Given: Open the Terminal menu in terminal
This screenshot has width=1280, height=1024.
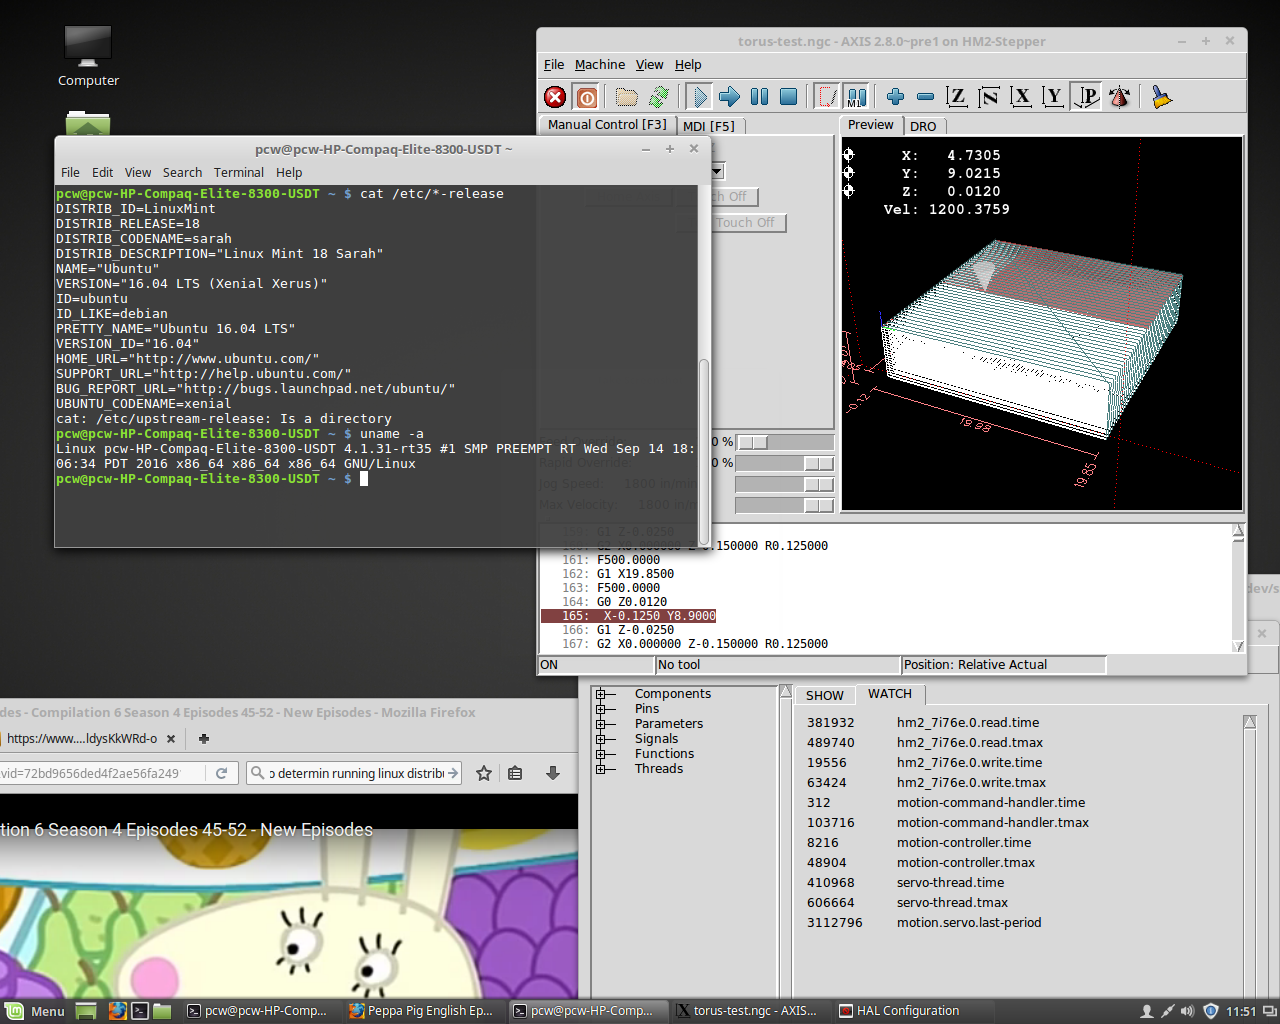Looking at the screenshot, I should tap(239, 173).
